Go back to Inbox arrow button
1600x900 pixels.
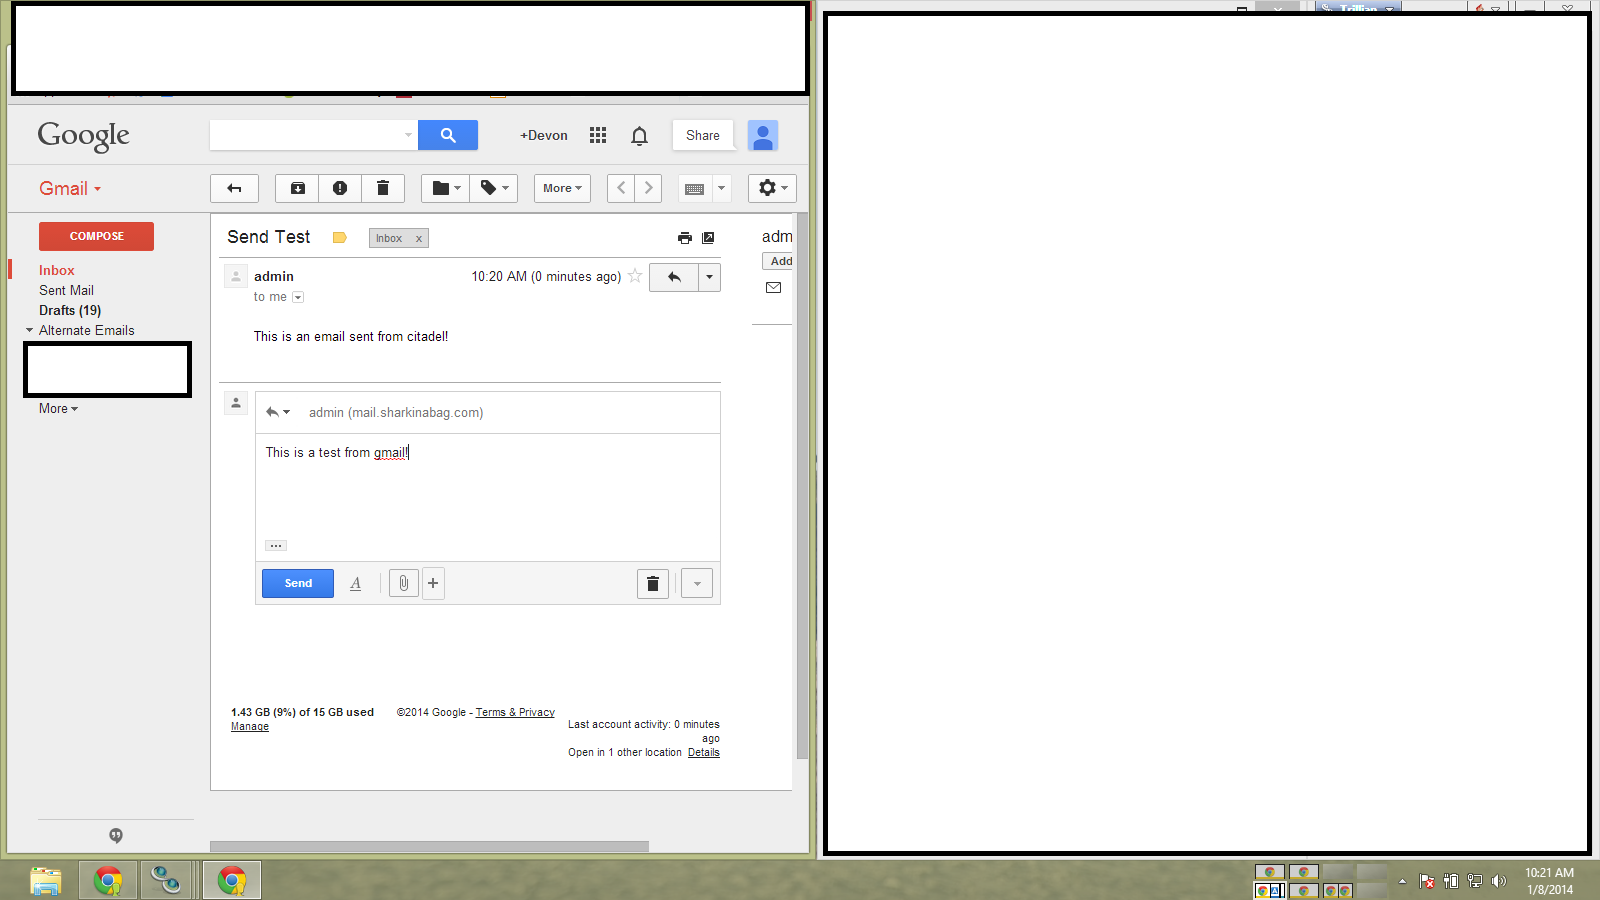point(234,188)
